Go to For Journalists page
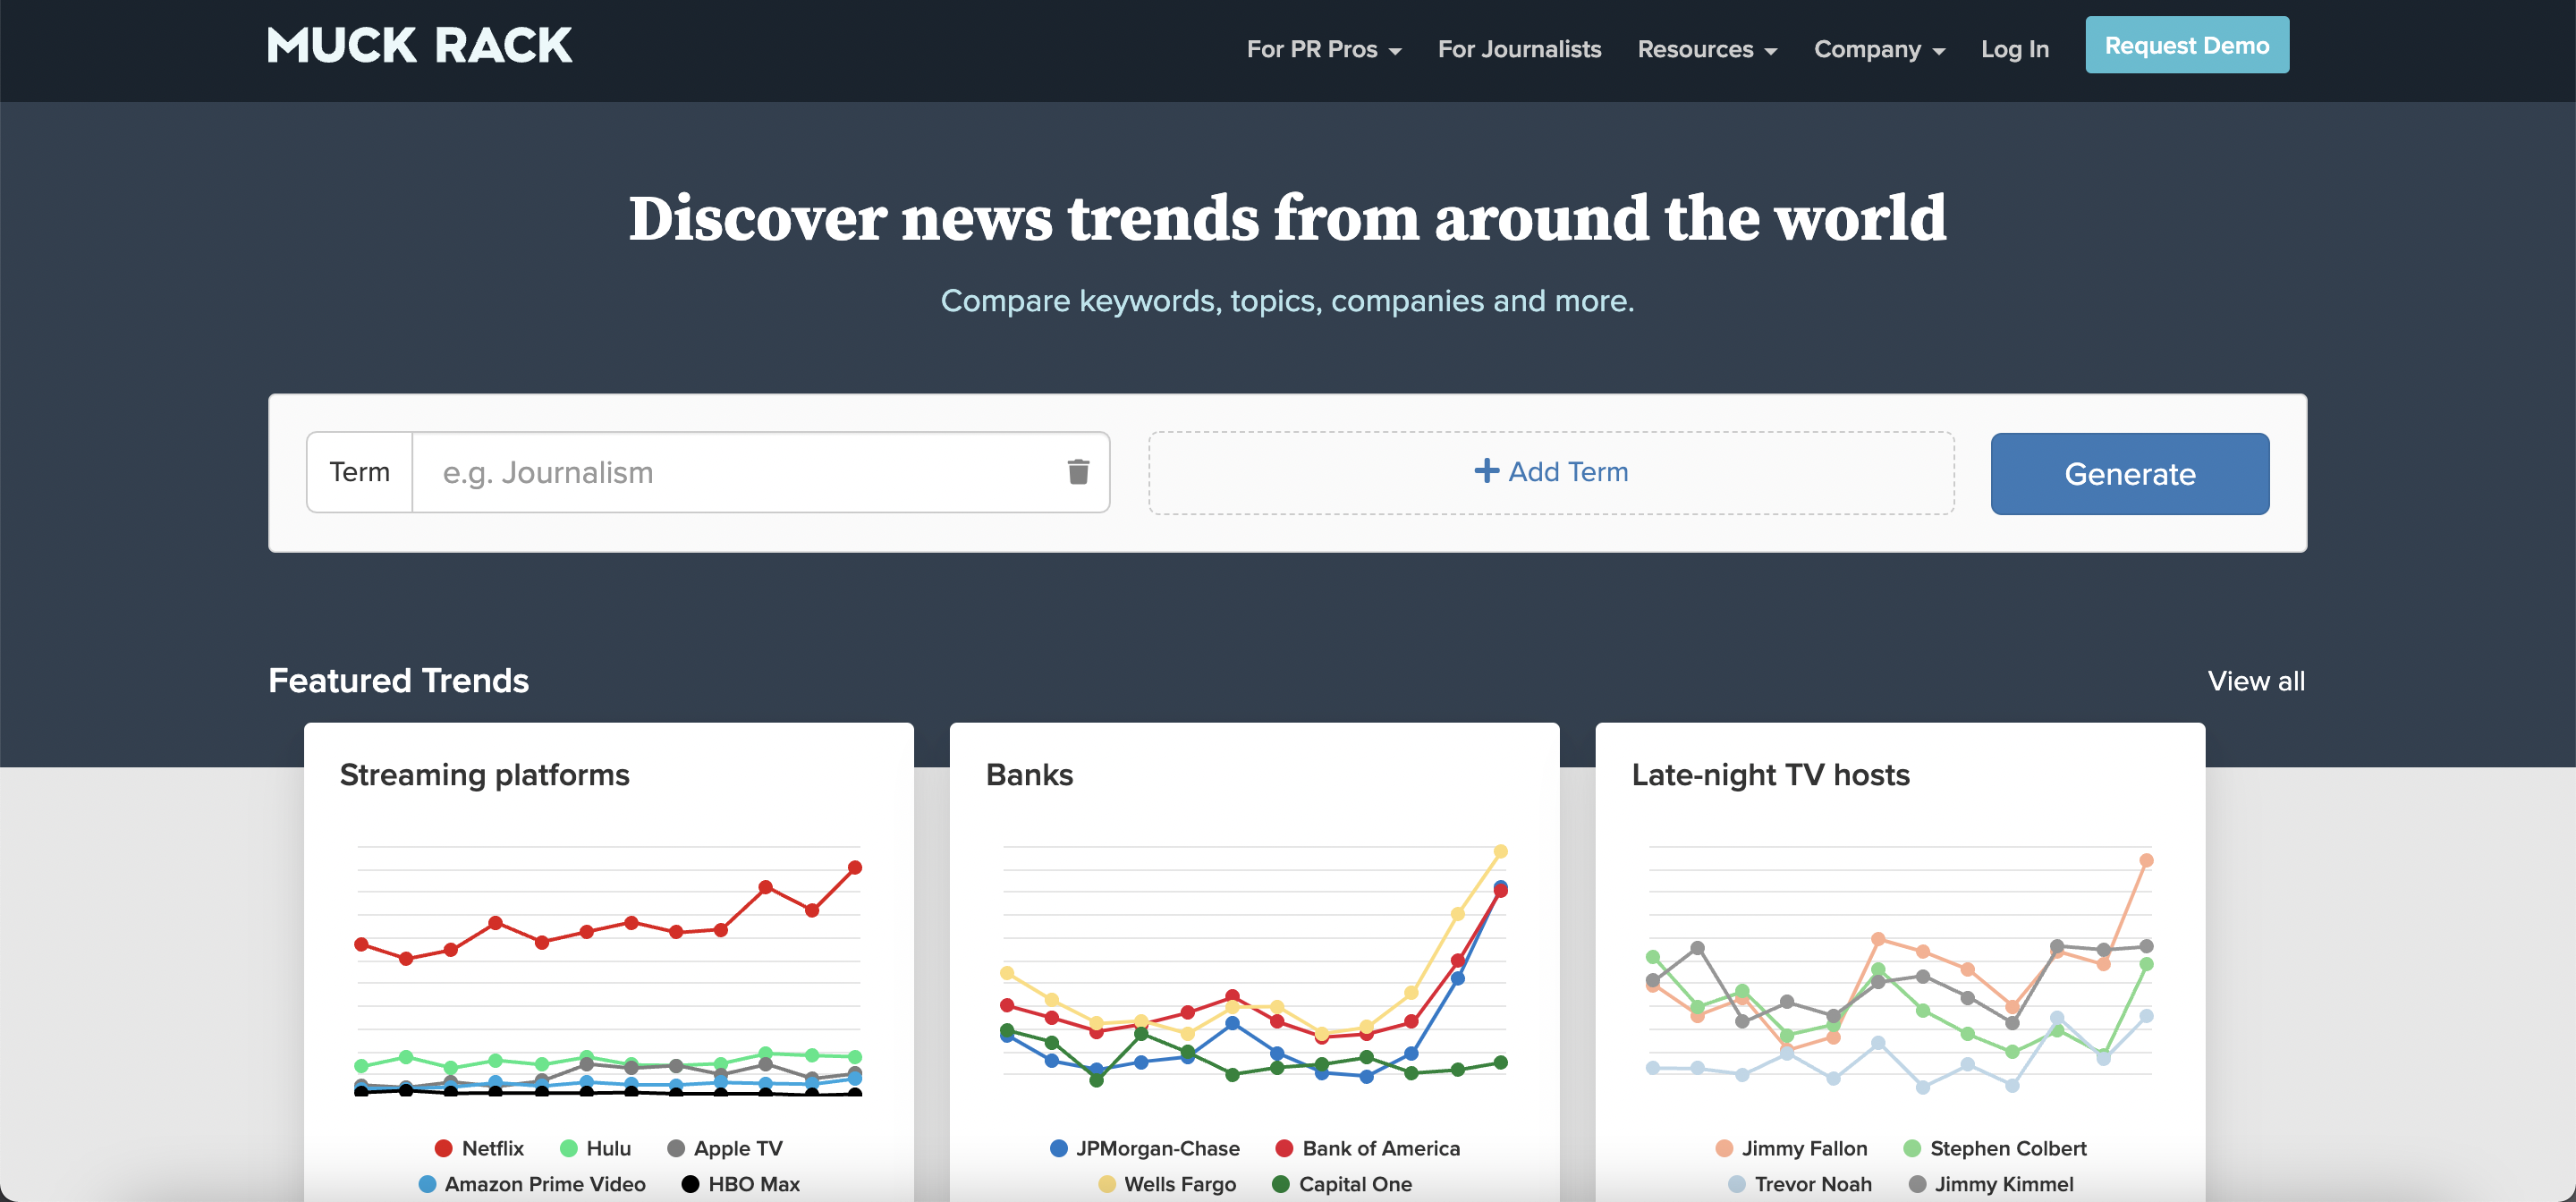Image resolution: width=2576 pixels, height=1202 pixels. tap(1519, 49)
